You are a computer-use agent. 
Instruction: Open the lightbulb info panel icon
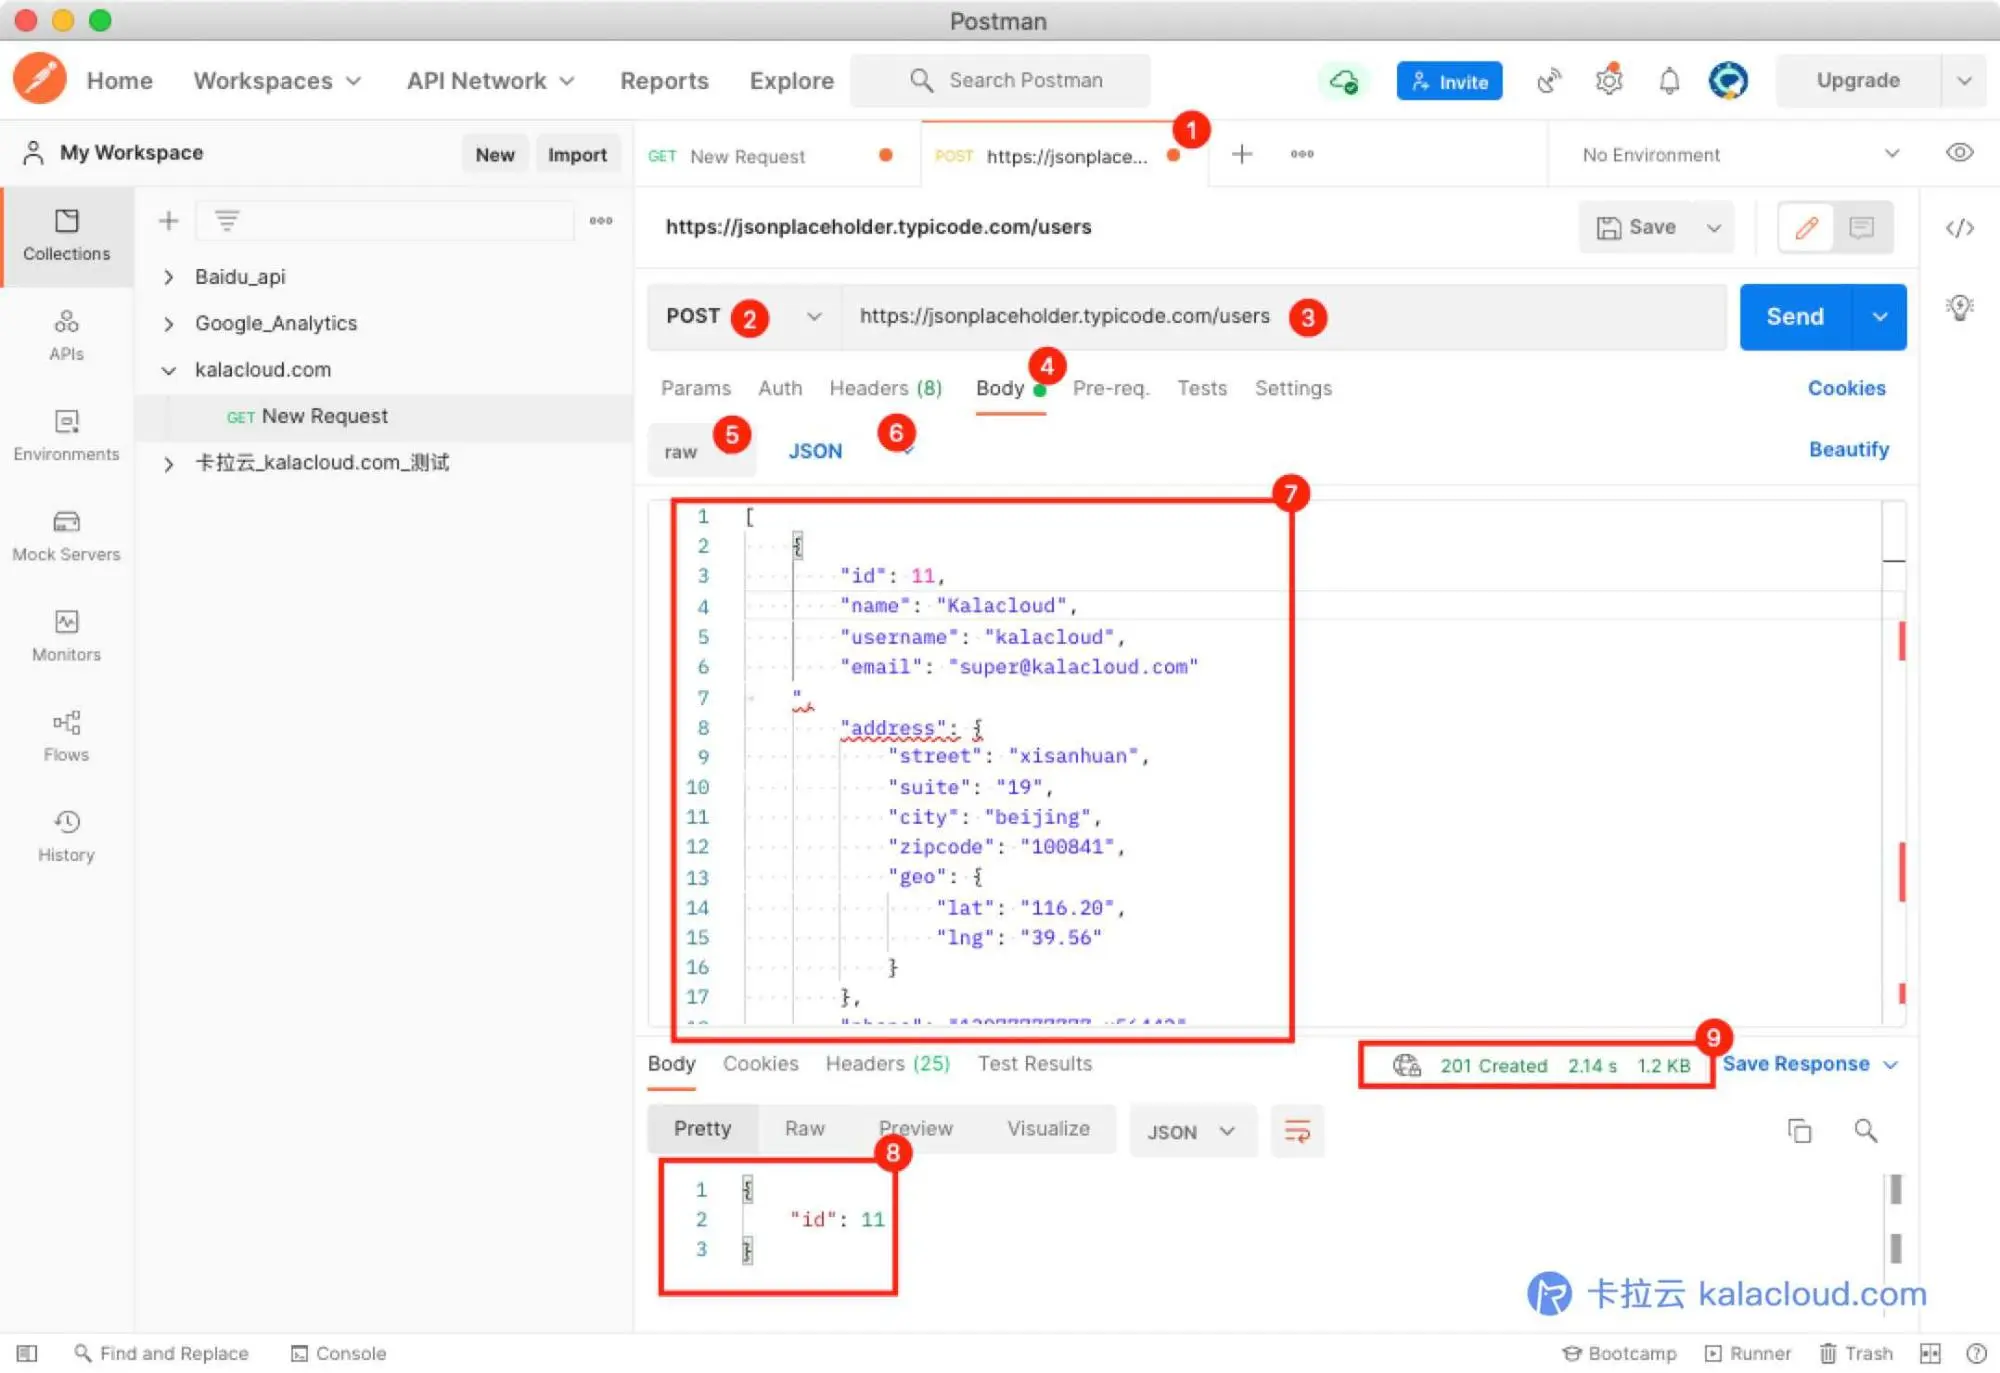point(1960,307)
